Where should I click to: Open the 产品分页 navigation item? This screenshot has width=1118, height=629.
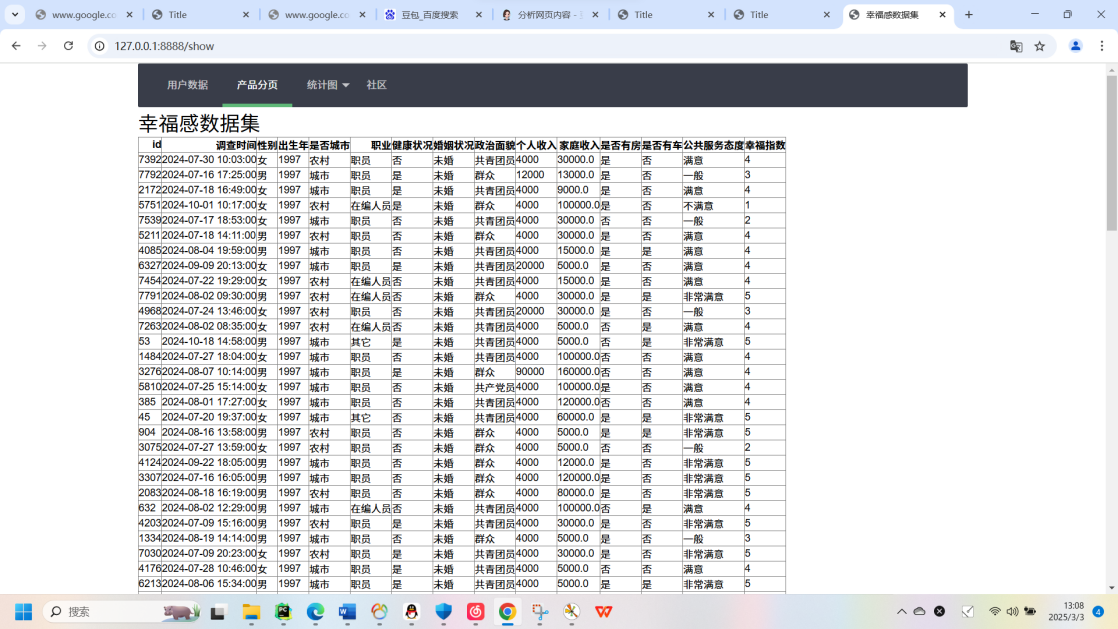click(257, 85)
